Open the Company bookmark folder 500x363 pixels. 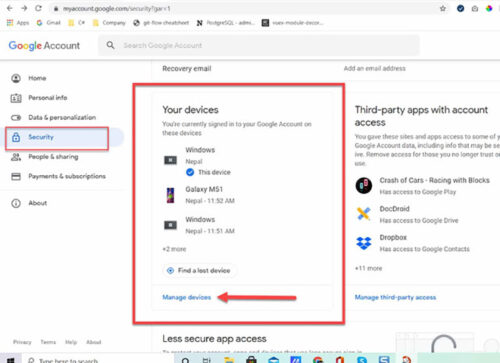[109, 23]
